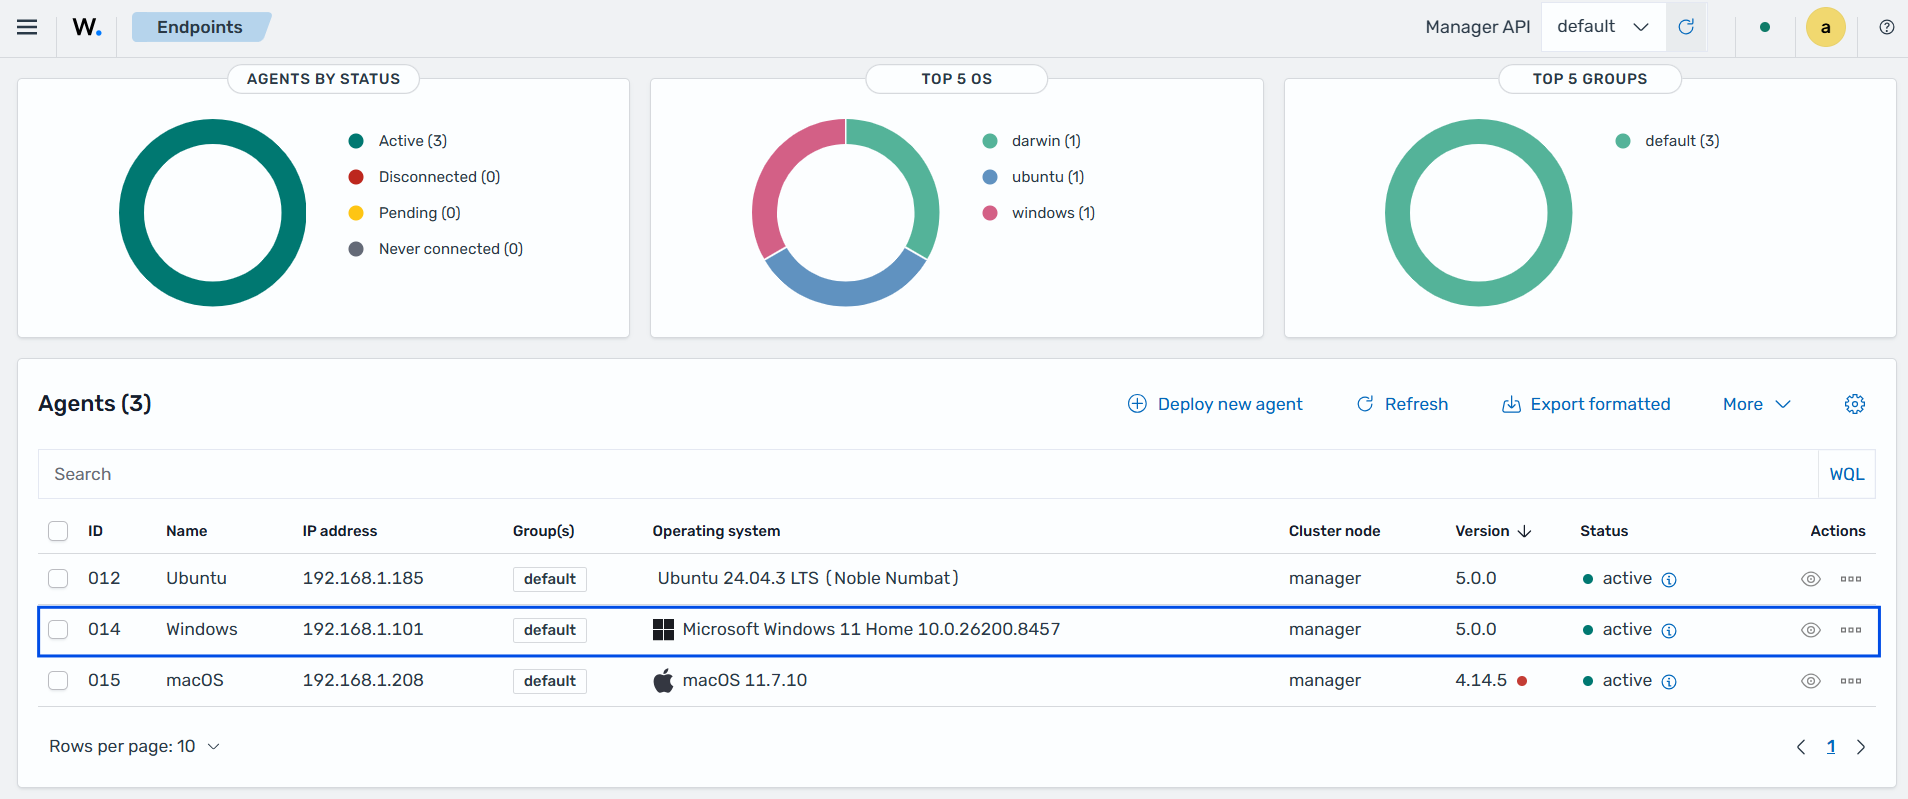The width and height of the screenshot is (1908, 799).
Task: View details of Windows agent eye icon
Action: click(x=1811, y=630)
